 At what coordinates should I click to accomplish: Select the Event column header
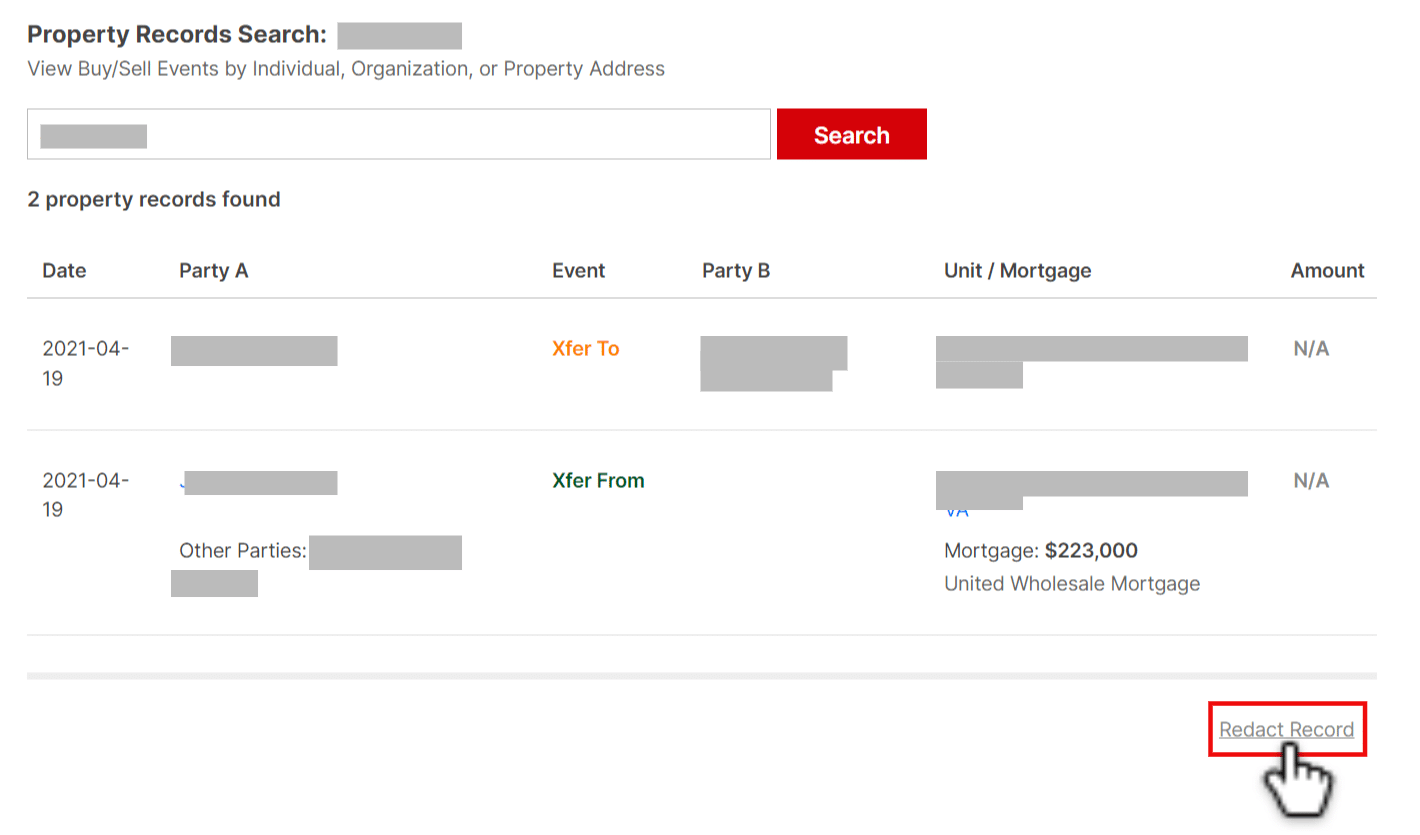point(578,270)
